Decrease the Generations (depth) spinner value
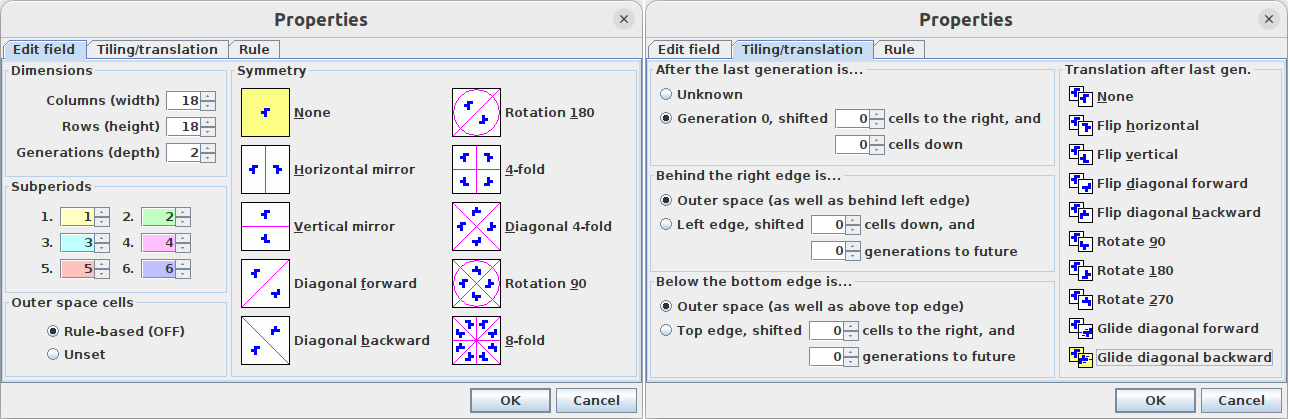This screenshot has height=419, width=1290. point(208,157)
